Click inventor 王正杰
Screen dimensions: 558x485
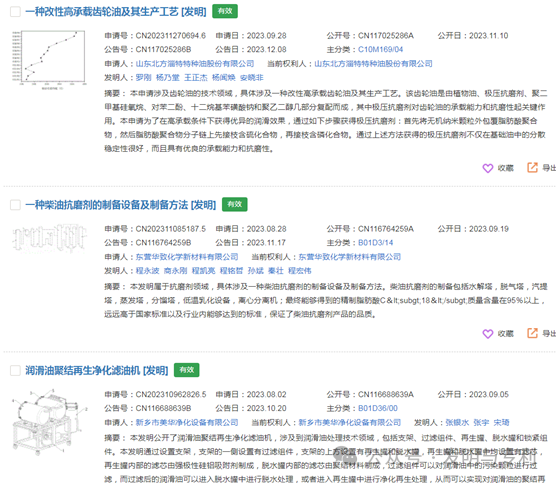pos(196,78)
